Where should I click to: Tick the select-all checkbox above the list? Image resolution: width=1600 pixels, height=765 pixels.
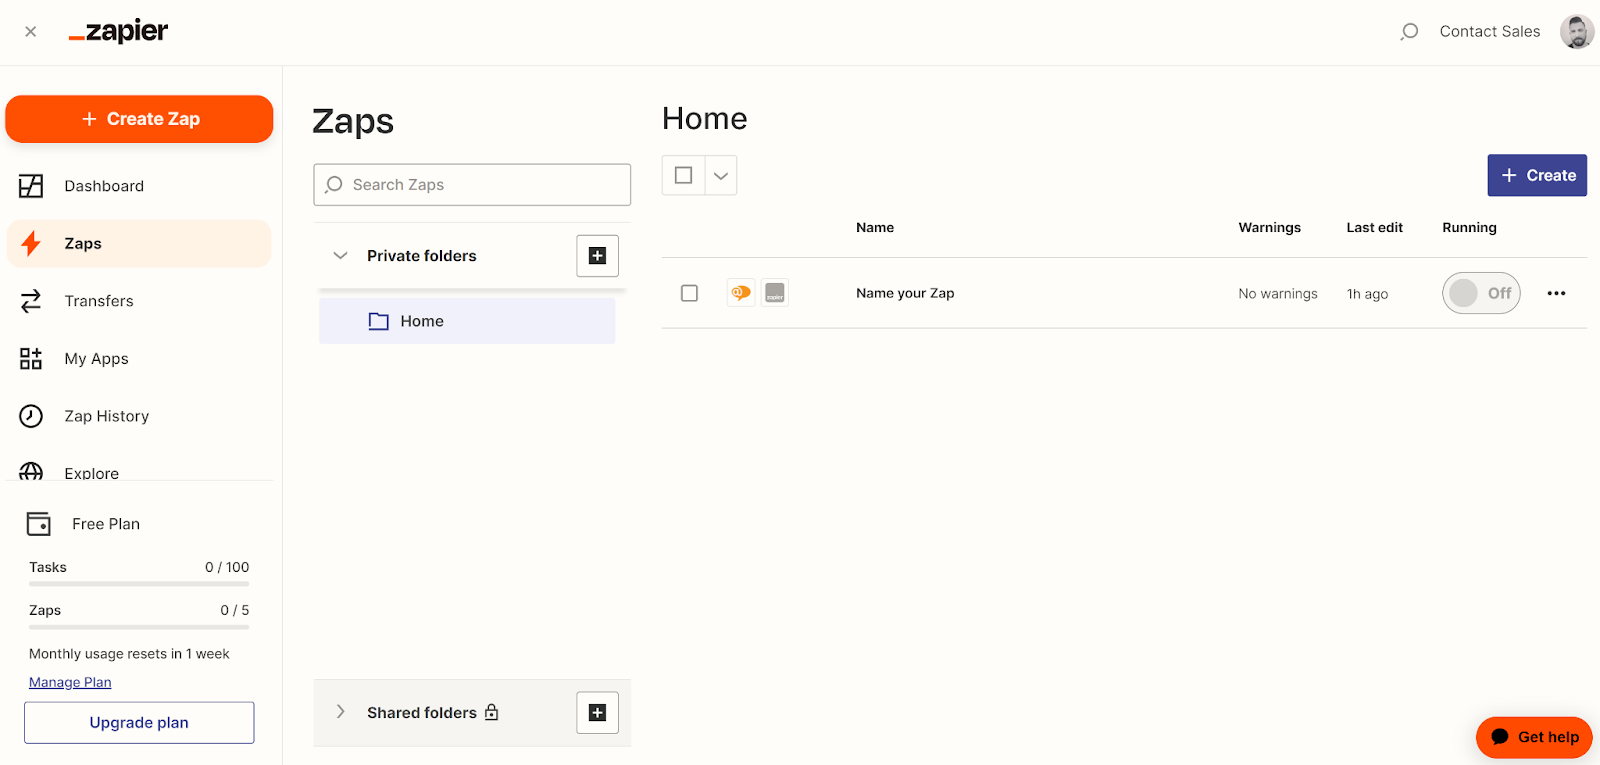684,176
